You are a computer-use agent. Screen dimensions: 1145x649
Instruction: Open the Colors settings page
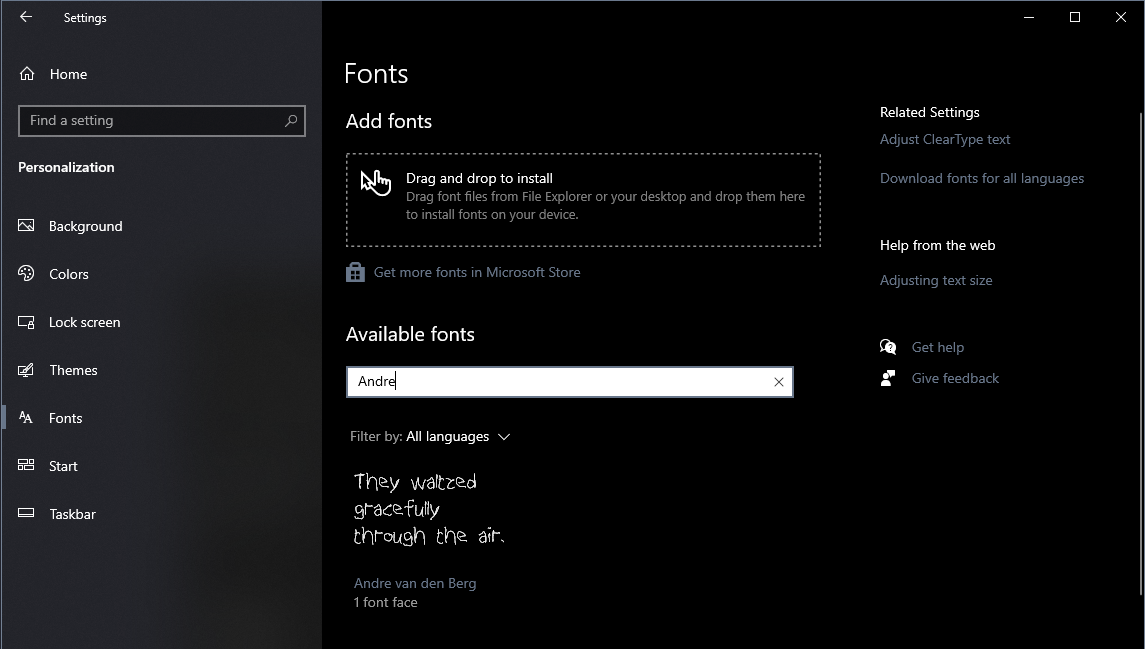[68, 274]
